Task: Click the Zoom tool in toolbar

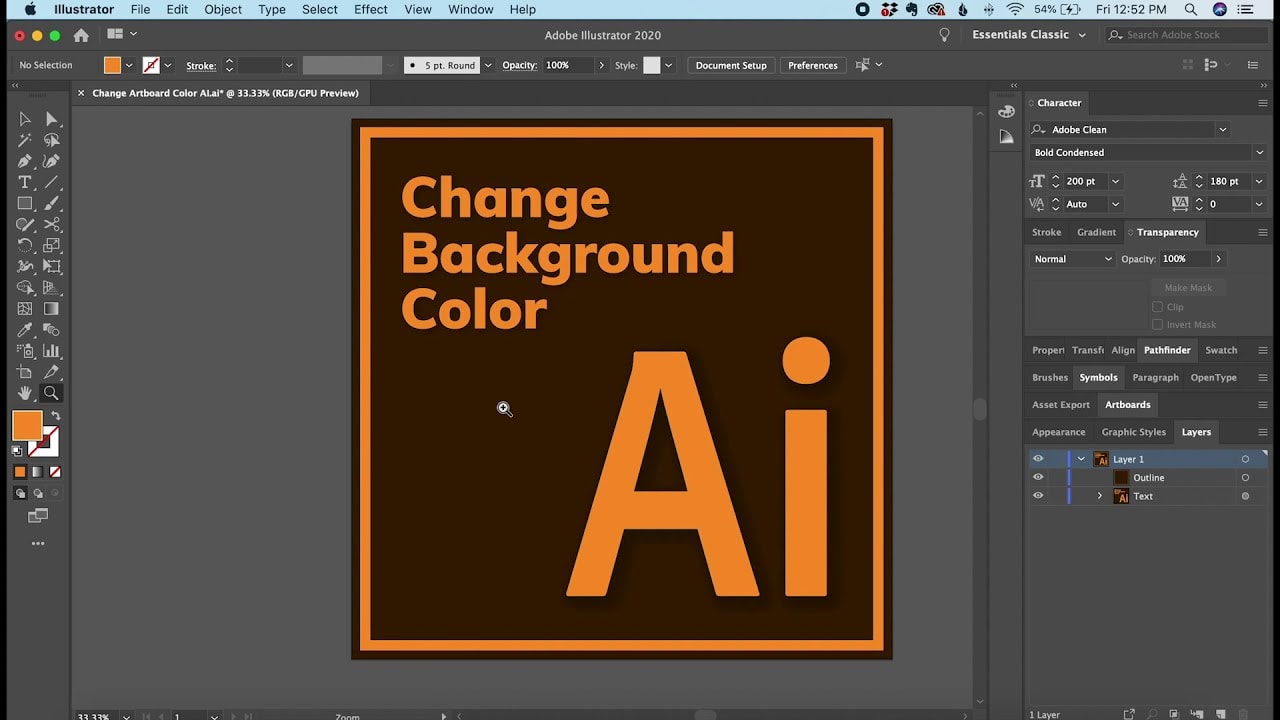Action: tap(51, 393)
